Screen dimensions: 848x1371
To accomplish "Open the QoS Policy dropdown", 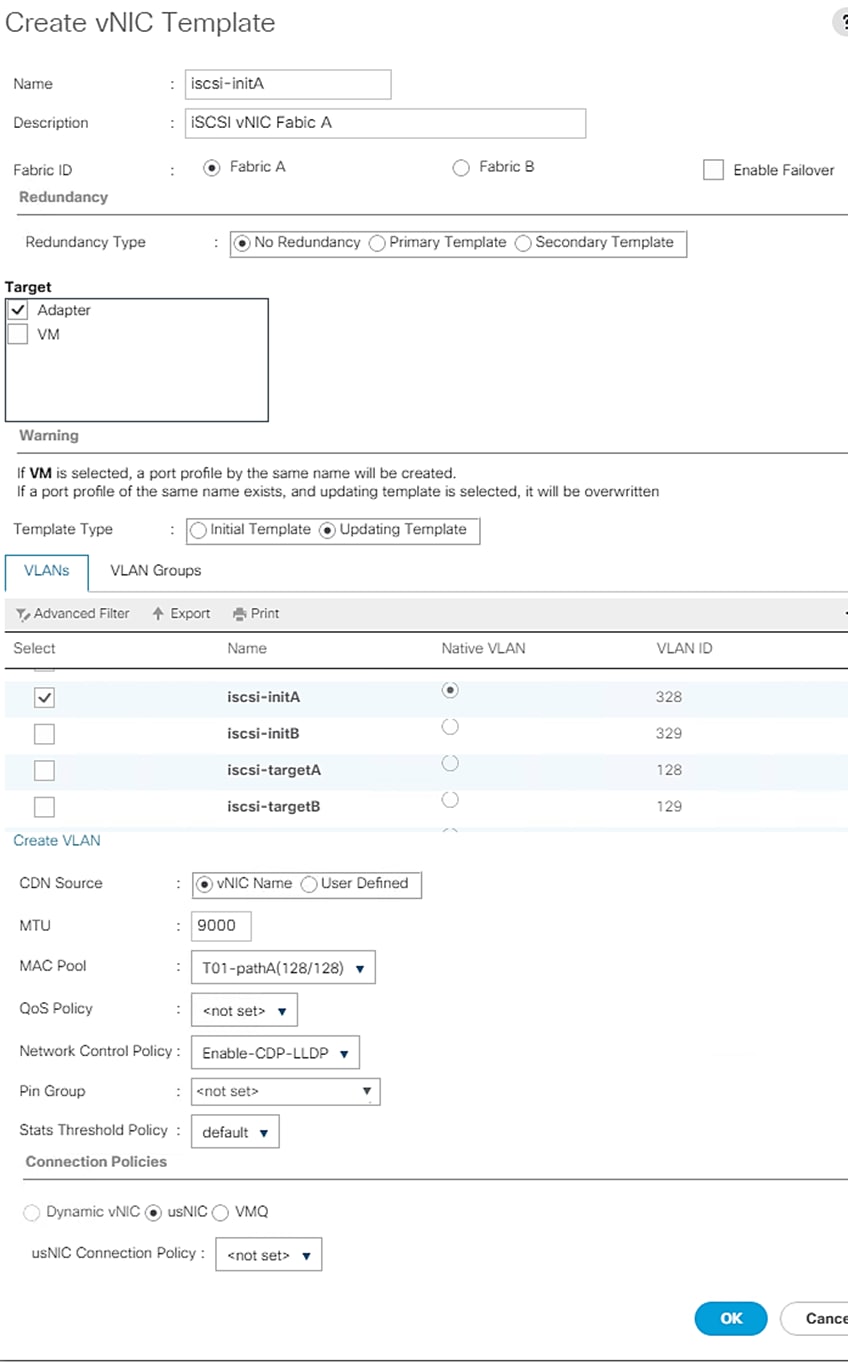I will (x=244, y=1011).
